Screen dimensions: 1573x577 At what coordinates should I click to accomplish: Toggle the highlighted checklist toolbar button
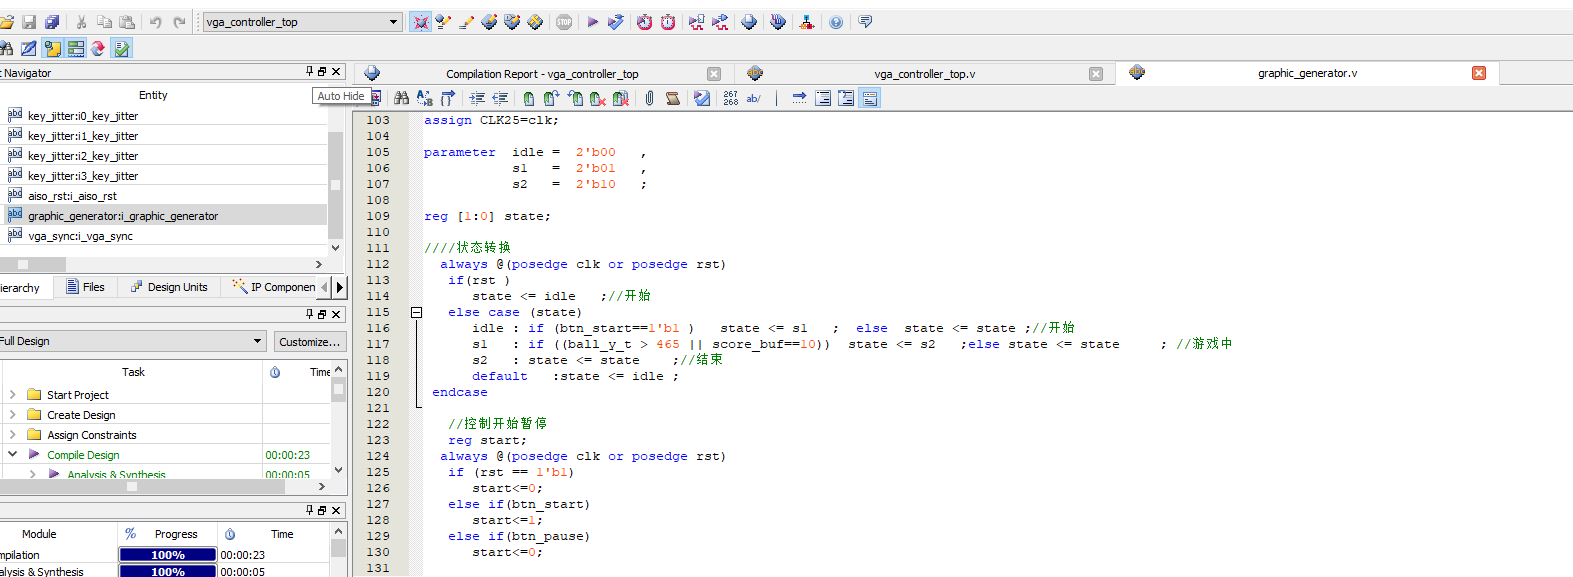coord(121,48)
